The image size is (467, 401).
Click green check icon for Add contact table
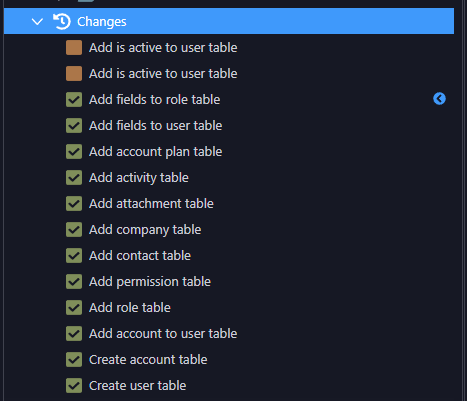74,255
